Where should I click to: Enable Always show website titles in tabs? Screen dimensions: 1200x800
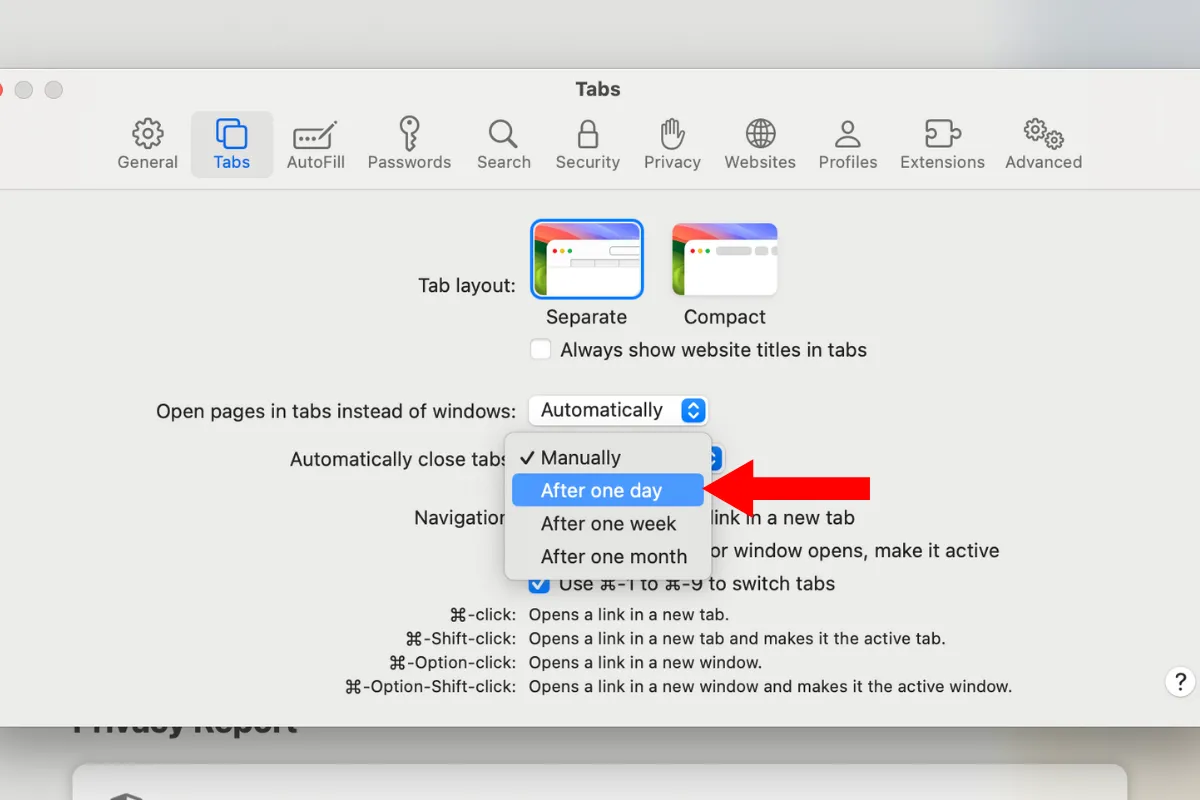pyautogui.click(x=541, y=350)
